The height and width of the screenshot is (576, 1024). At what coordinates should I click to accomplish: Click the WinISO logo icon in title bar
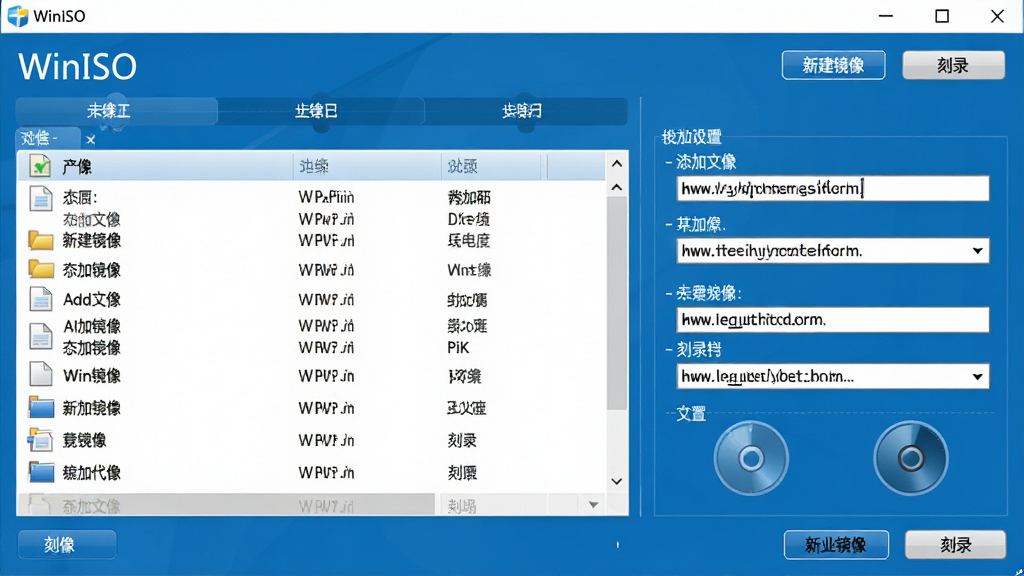[18, 16]
